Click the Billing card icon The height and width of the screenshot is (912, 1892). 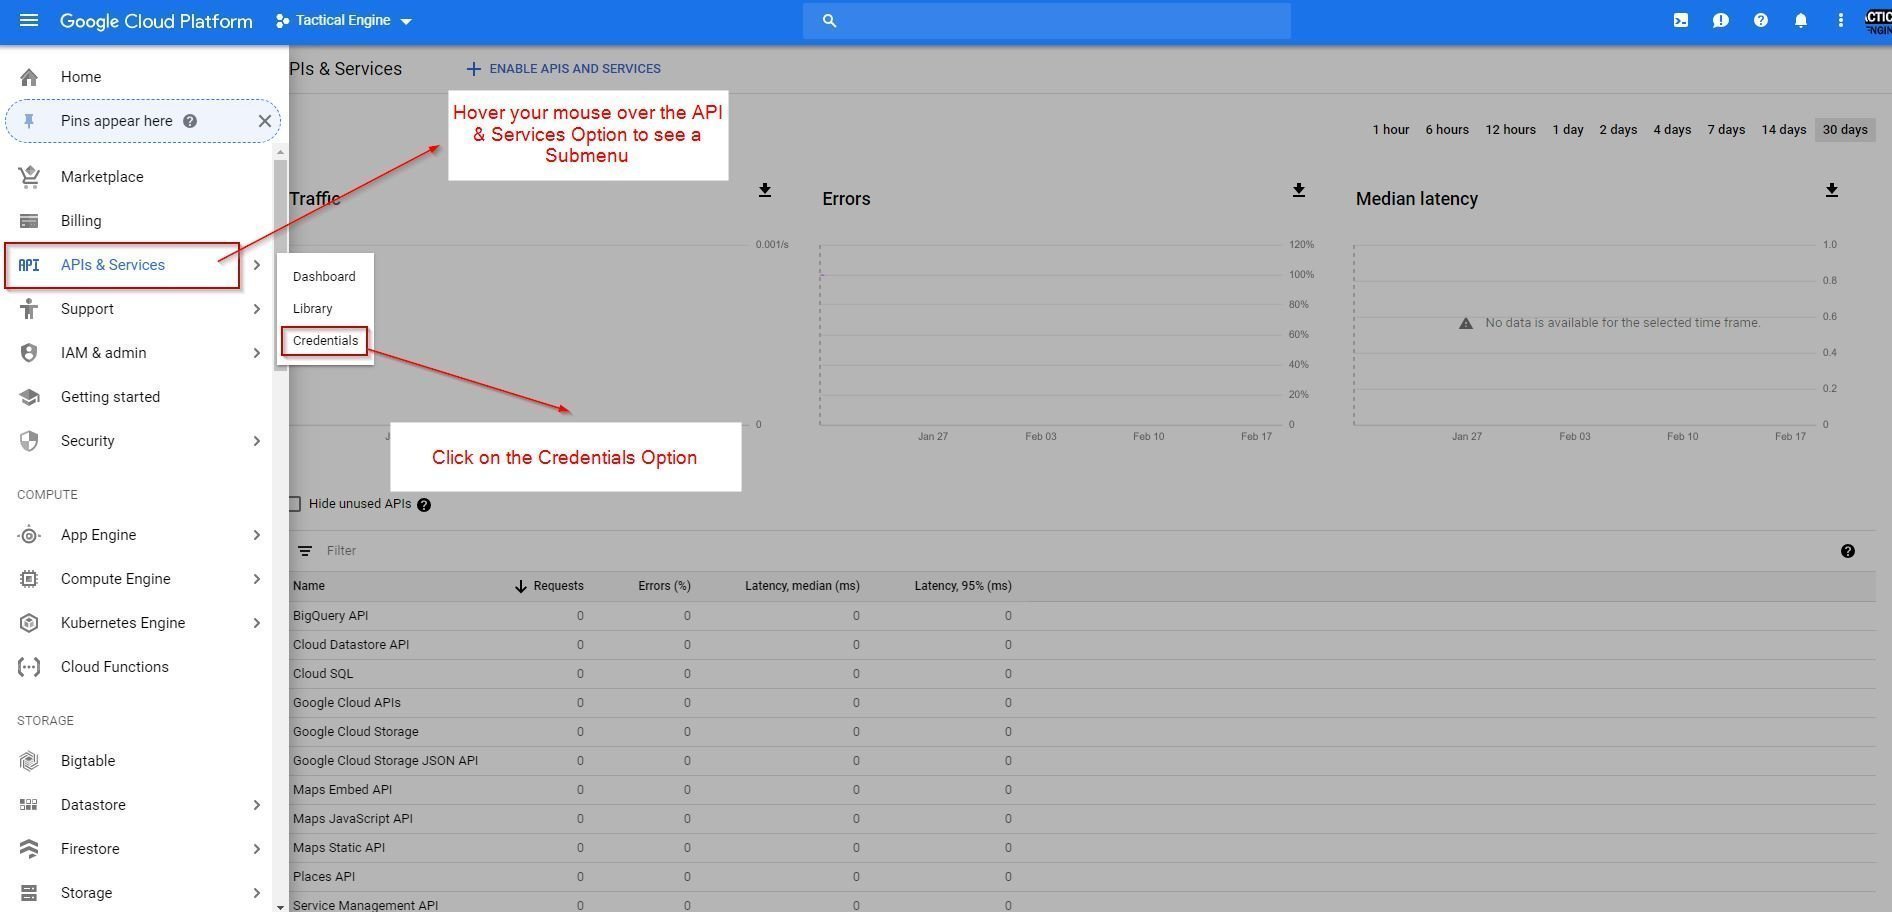(29, 221)
